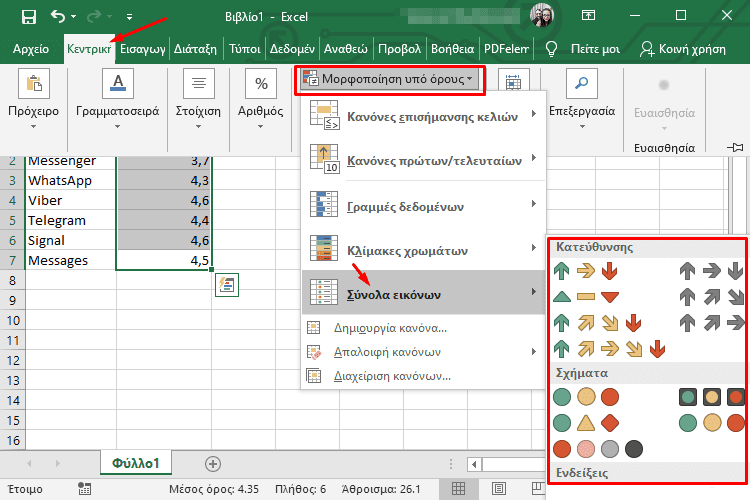Click Άθροισμα: 26.1 in status bar
This screenshot has height=500, width=750.
(x=381, y=489)
